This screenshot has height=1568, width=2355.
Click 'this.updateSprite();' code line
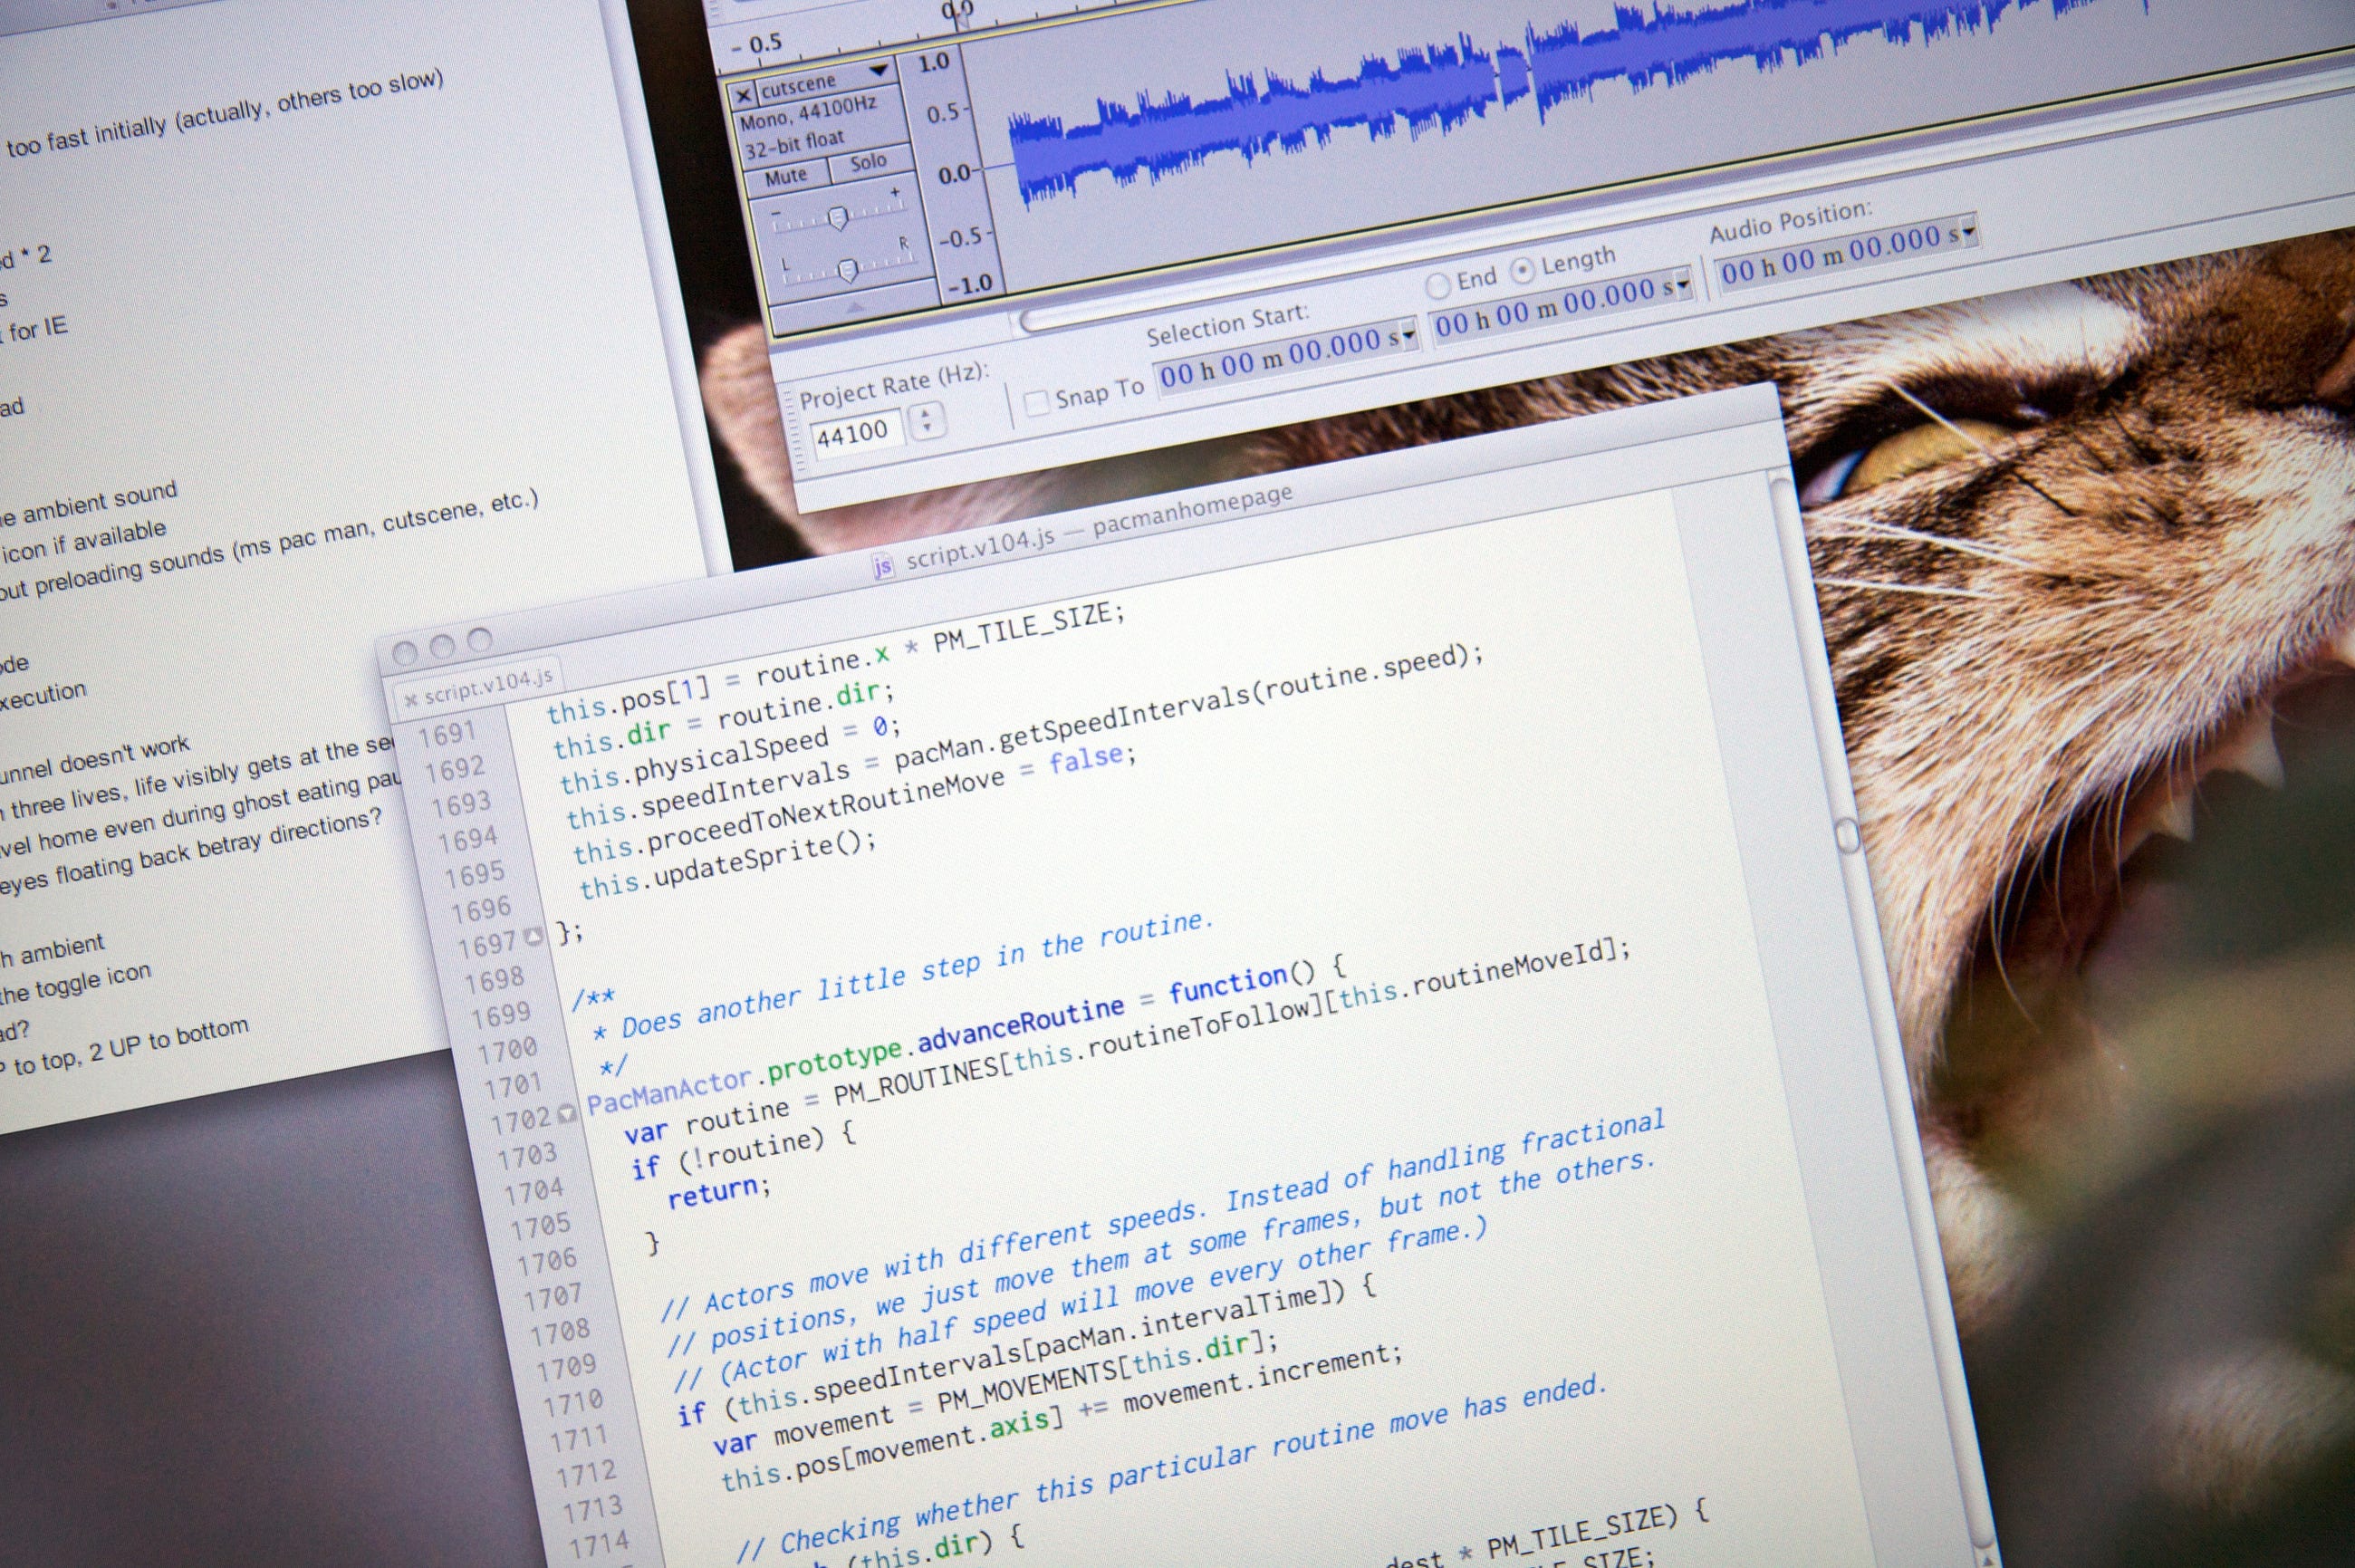click(x=727, y=867)
